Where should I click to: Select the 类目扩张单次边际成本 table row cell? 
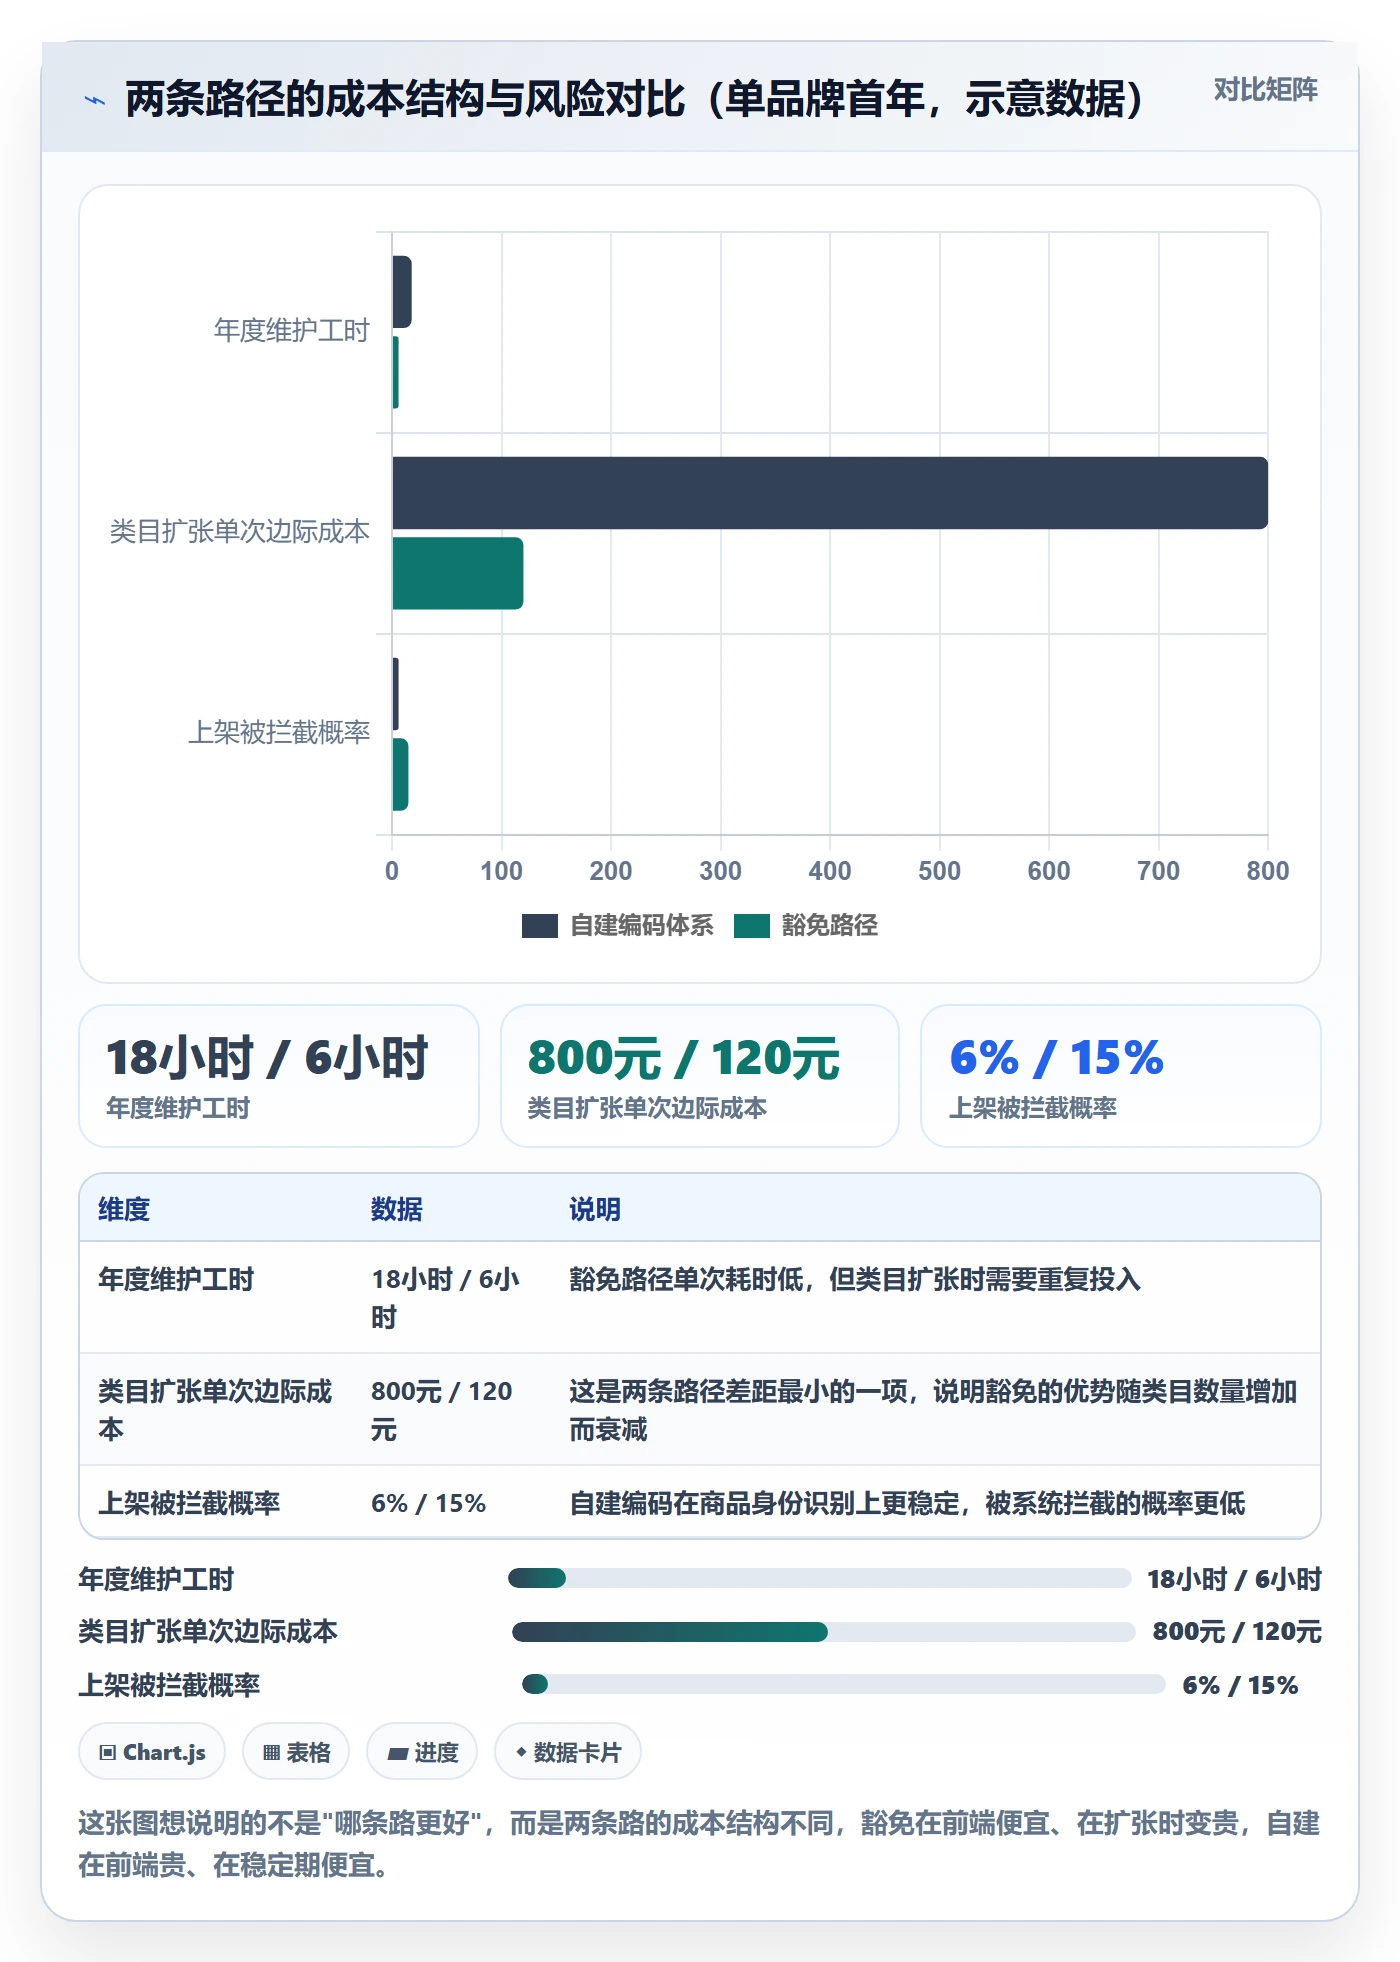[x=216, y=1411]
